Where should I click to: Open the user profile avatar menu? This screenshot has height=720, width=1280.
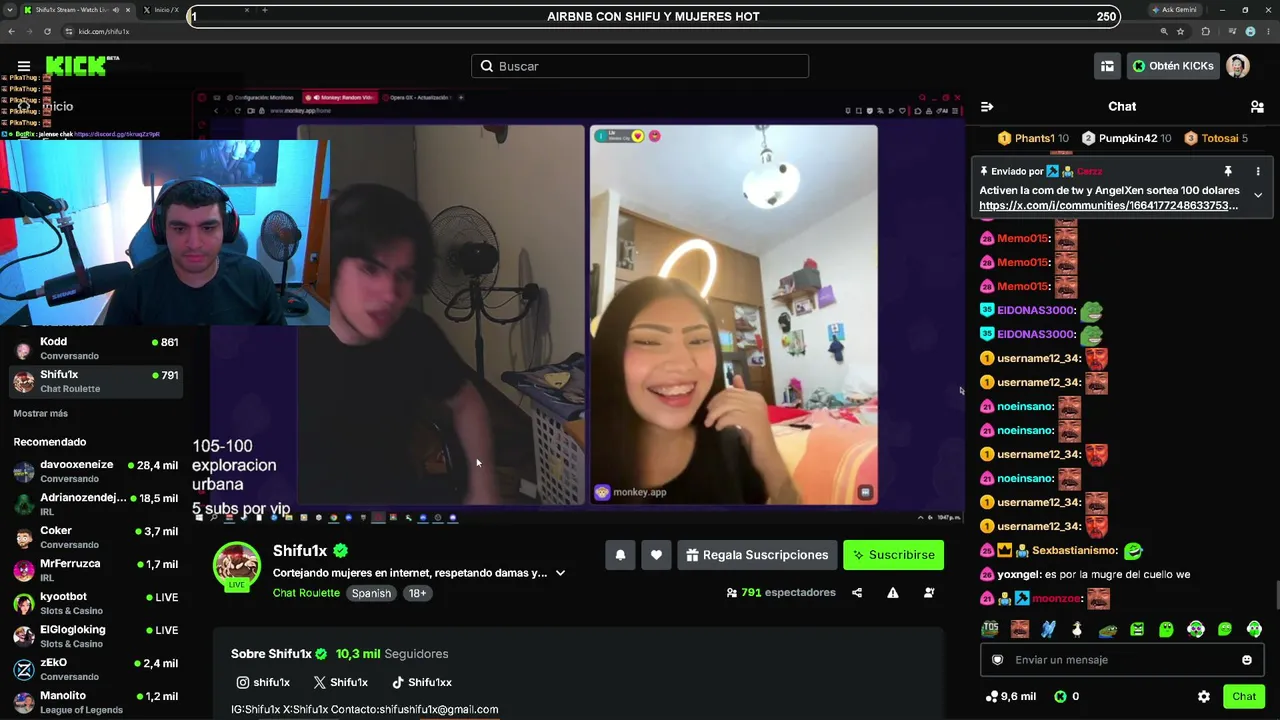pos(1238,66)
